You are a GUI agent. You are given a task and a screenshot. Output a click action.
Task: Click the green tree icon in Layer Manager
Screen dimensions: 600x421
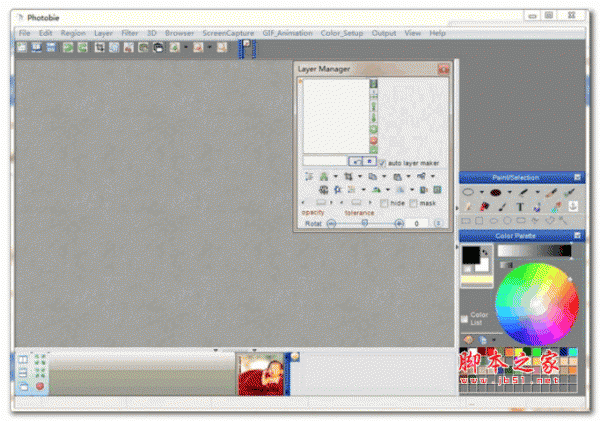(x=324, y=176)
